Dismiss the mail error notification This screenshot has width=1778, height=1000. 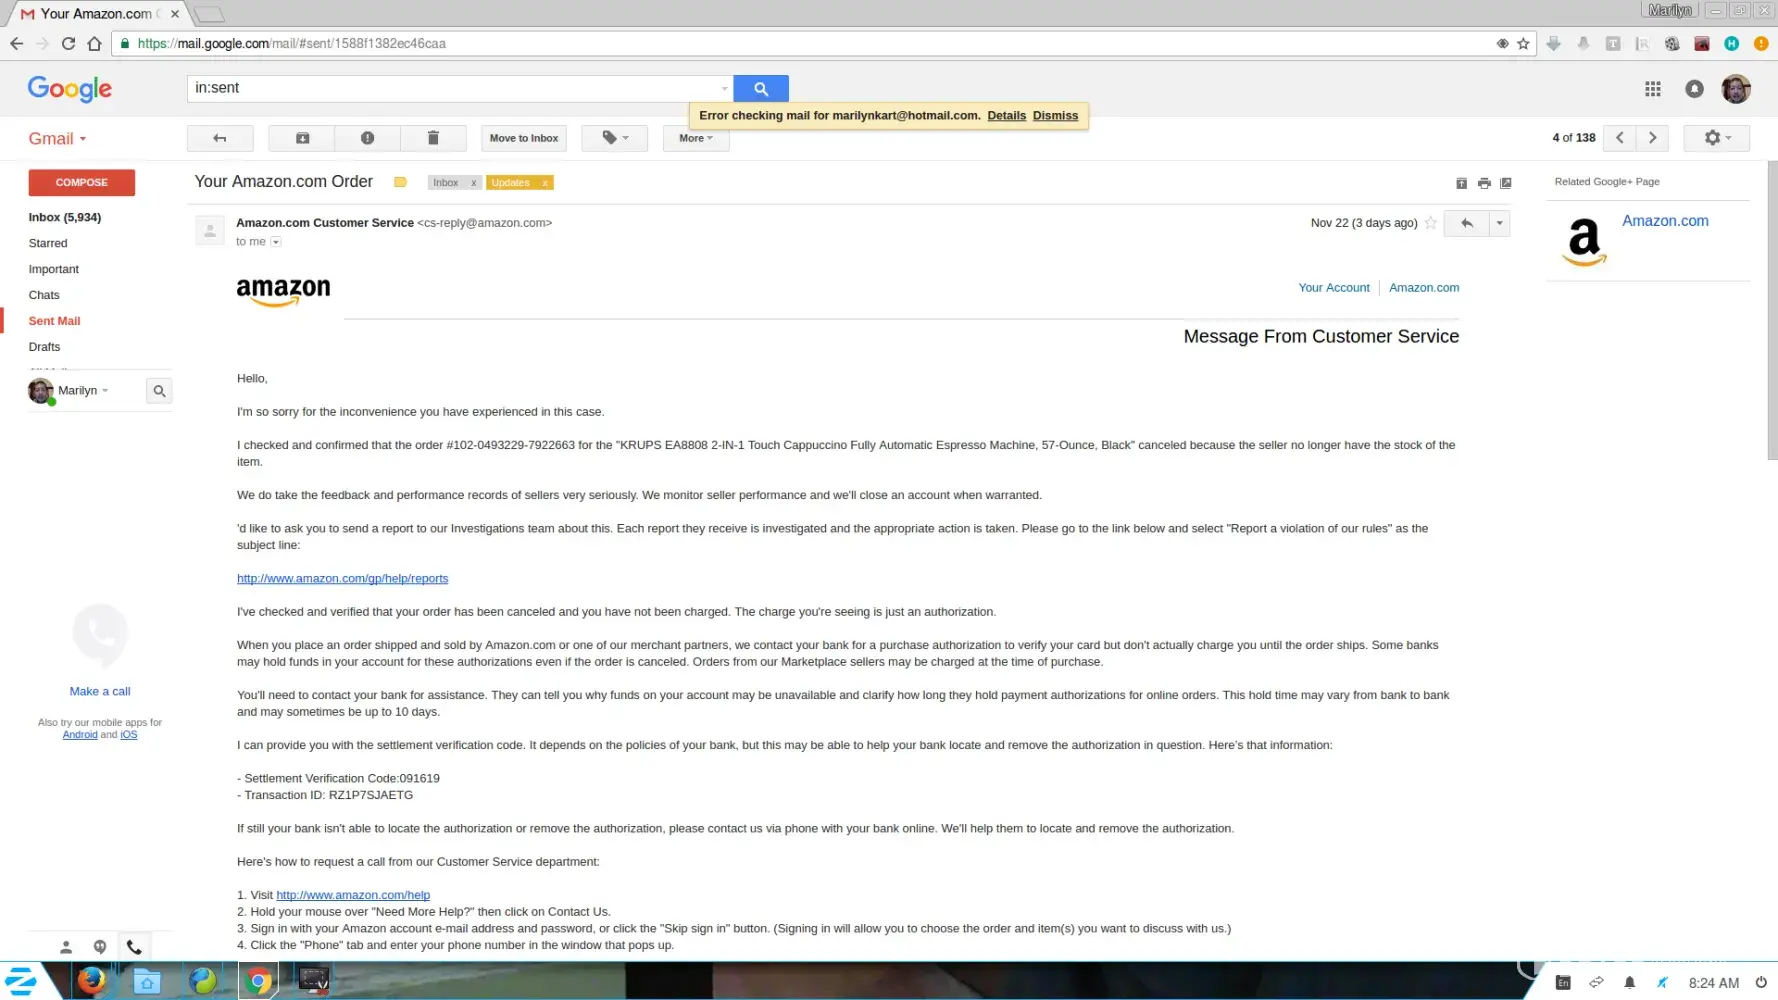(1055, 116)
